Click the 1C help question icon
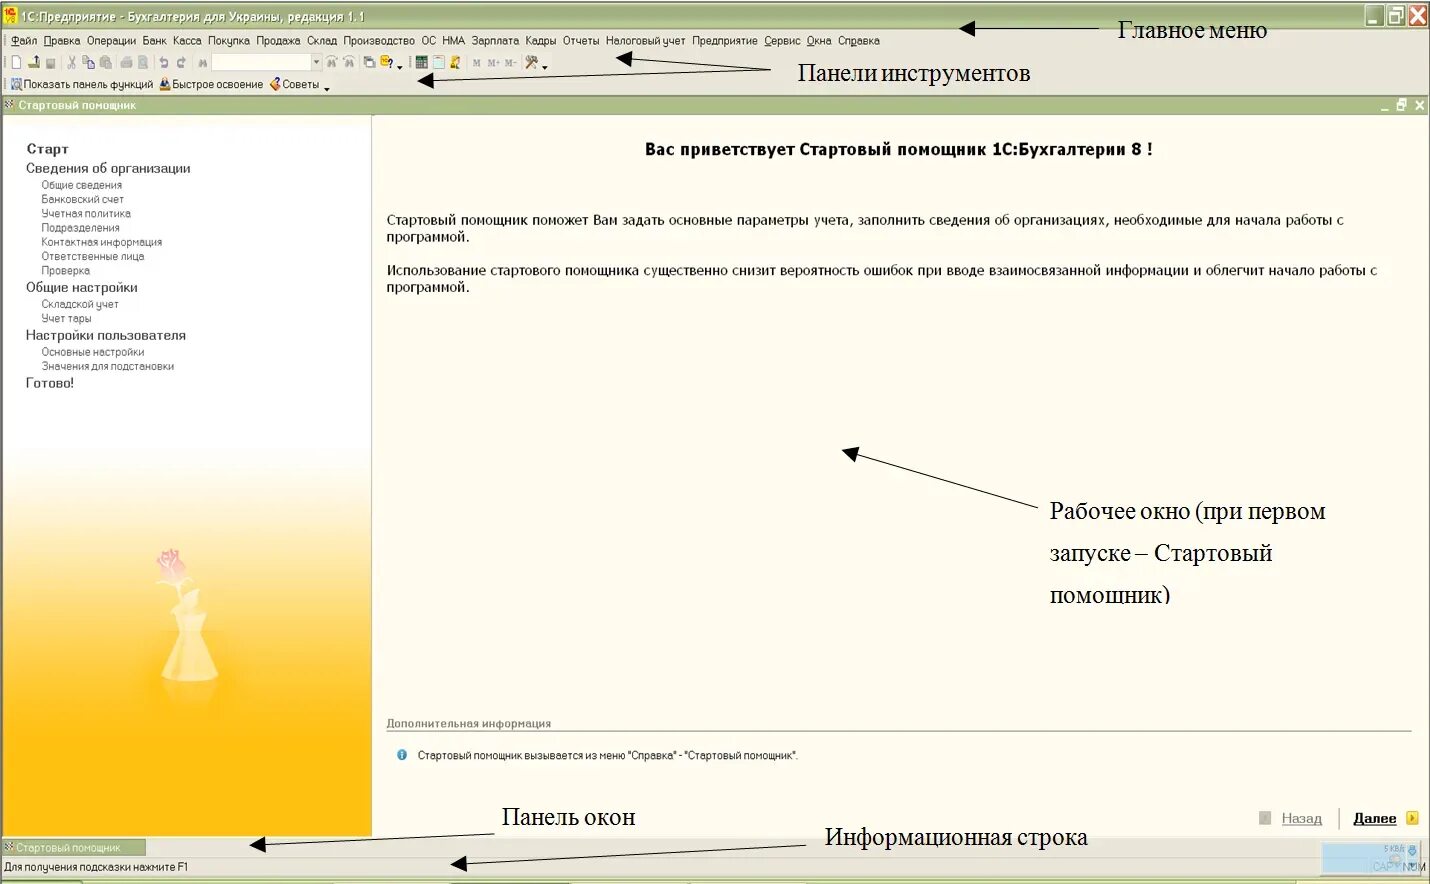 (386, 62)
